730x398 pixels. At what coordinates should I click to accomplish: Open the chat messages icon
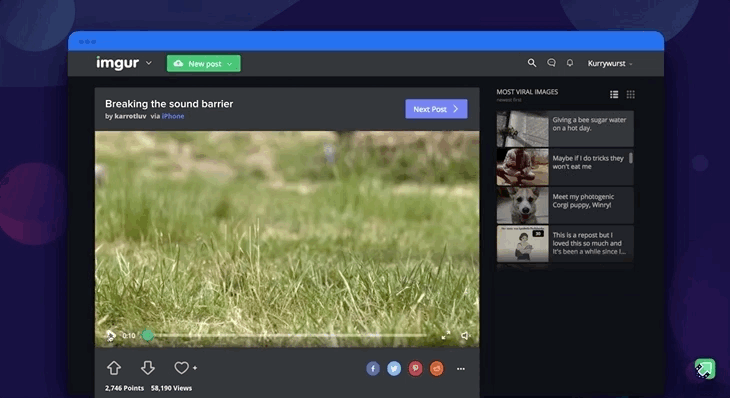pos(551,63)
